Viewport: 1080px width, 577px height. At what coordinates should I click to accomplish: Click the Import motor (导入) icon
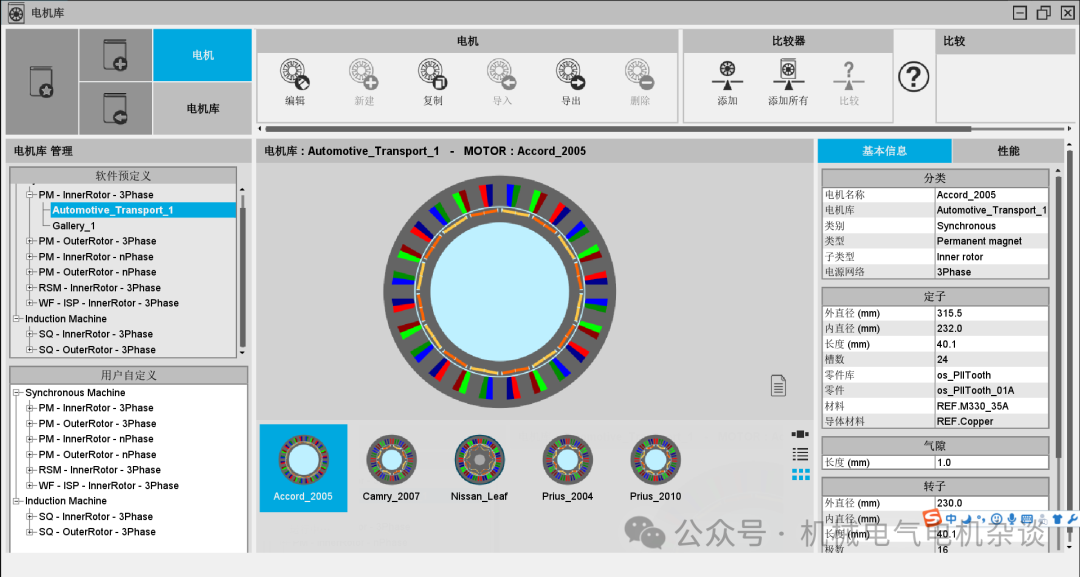[x=501, y=74]
